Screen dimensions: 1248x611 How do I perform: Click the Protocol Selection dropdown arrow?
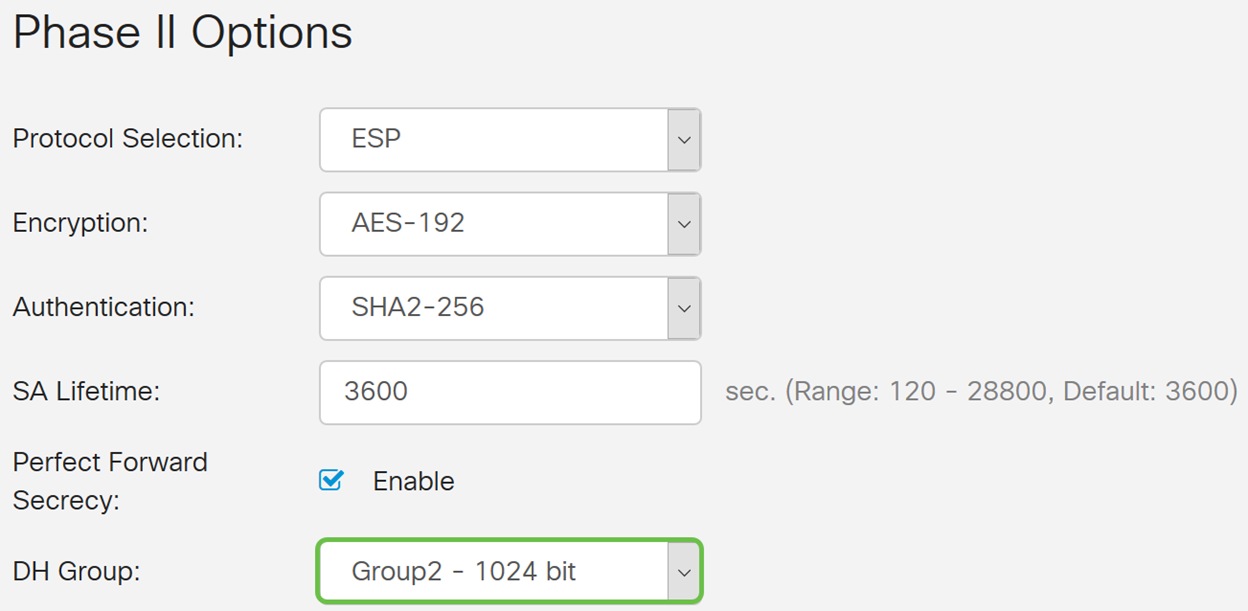click(x=684, y=139)
